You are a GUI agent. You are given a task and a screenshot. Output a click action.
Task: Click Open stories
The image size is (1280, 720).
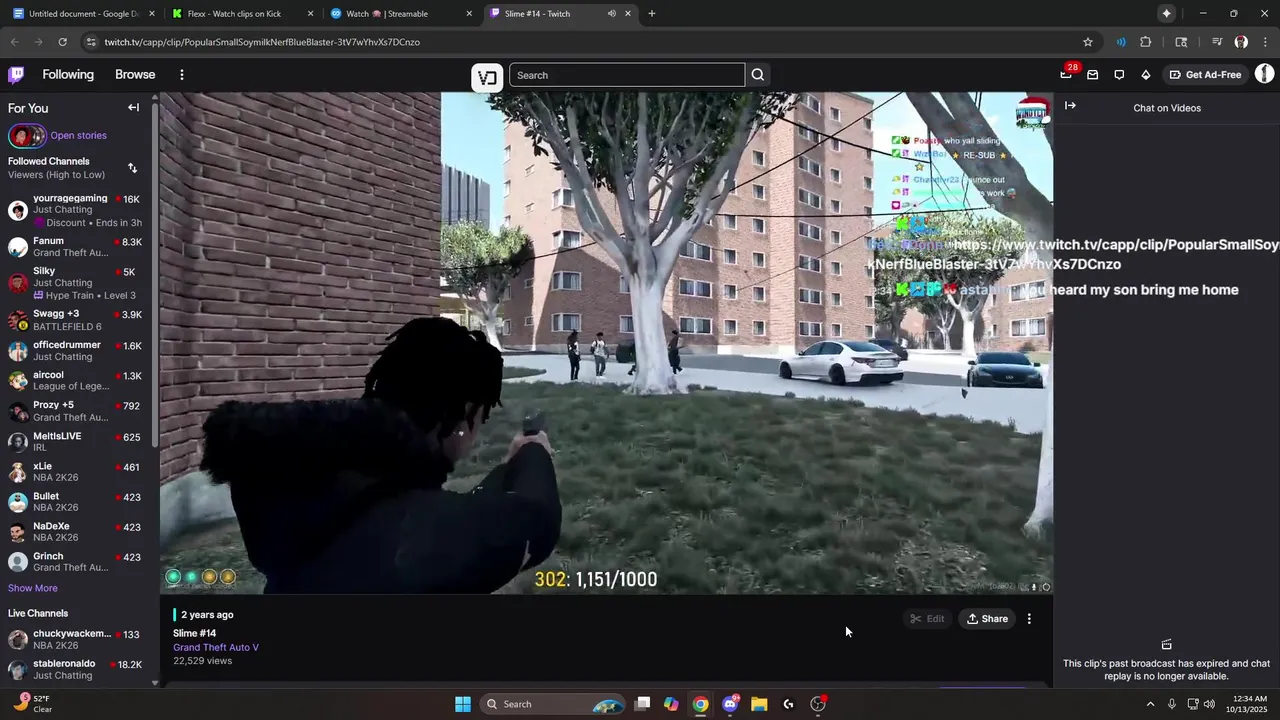[78, 136]
